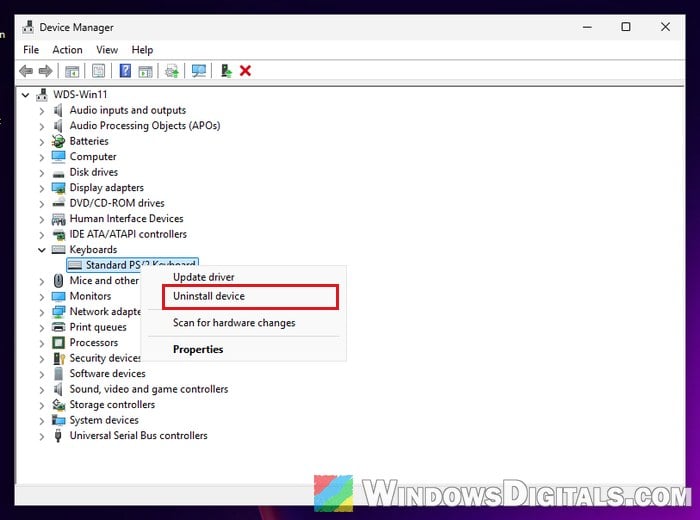Click the Mice and other pointing devices icon
700x520 pixels.
point(58,281)
